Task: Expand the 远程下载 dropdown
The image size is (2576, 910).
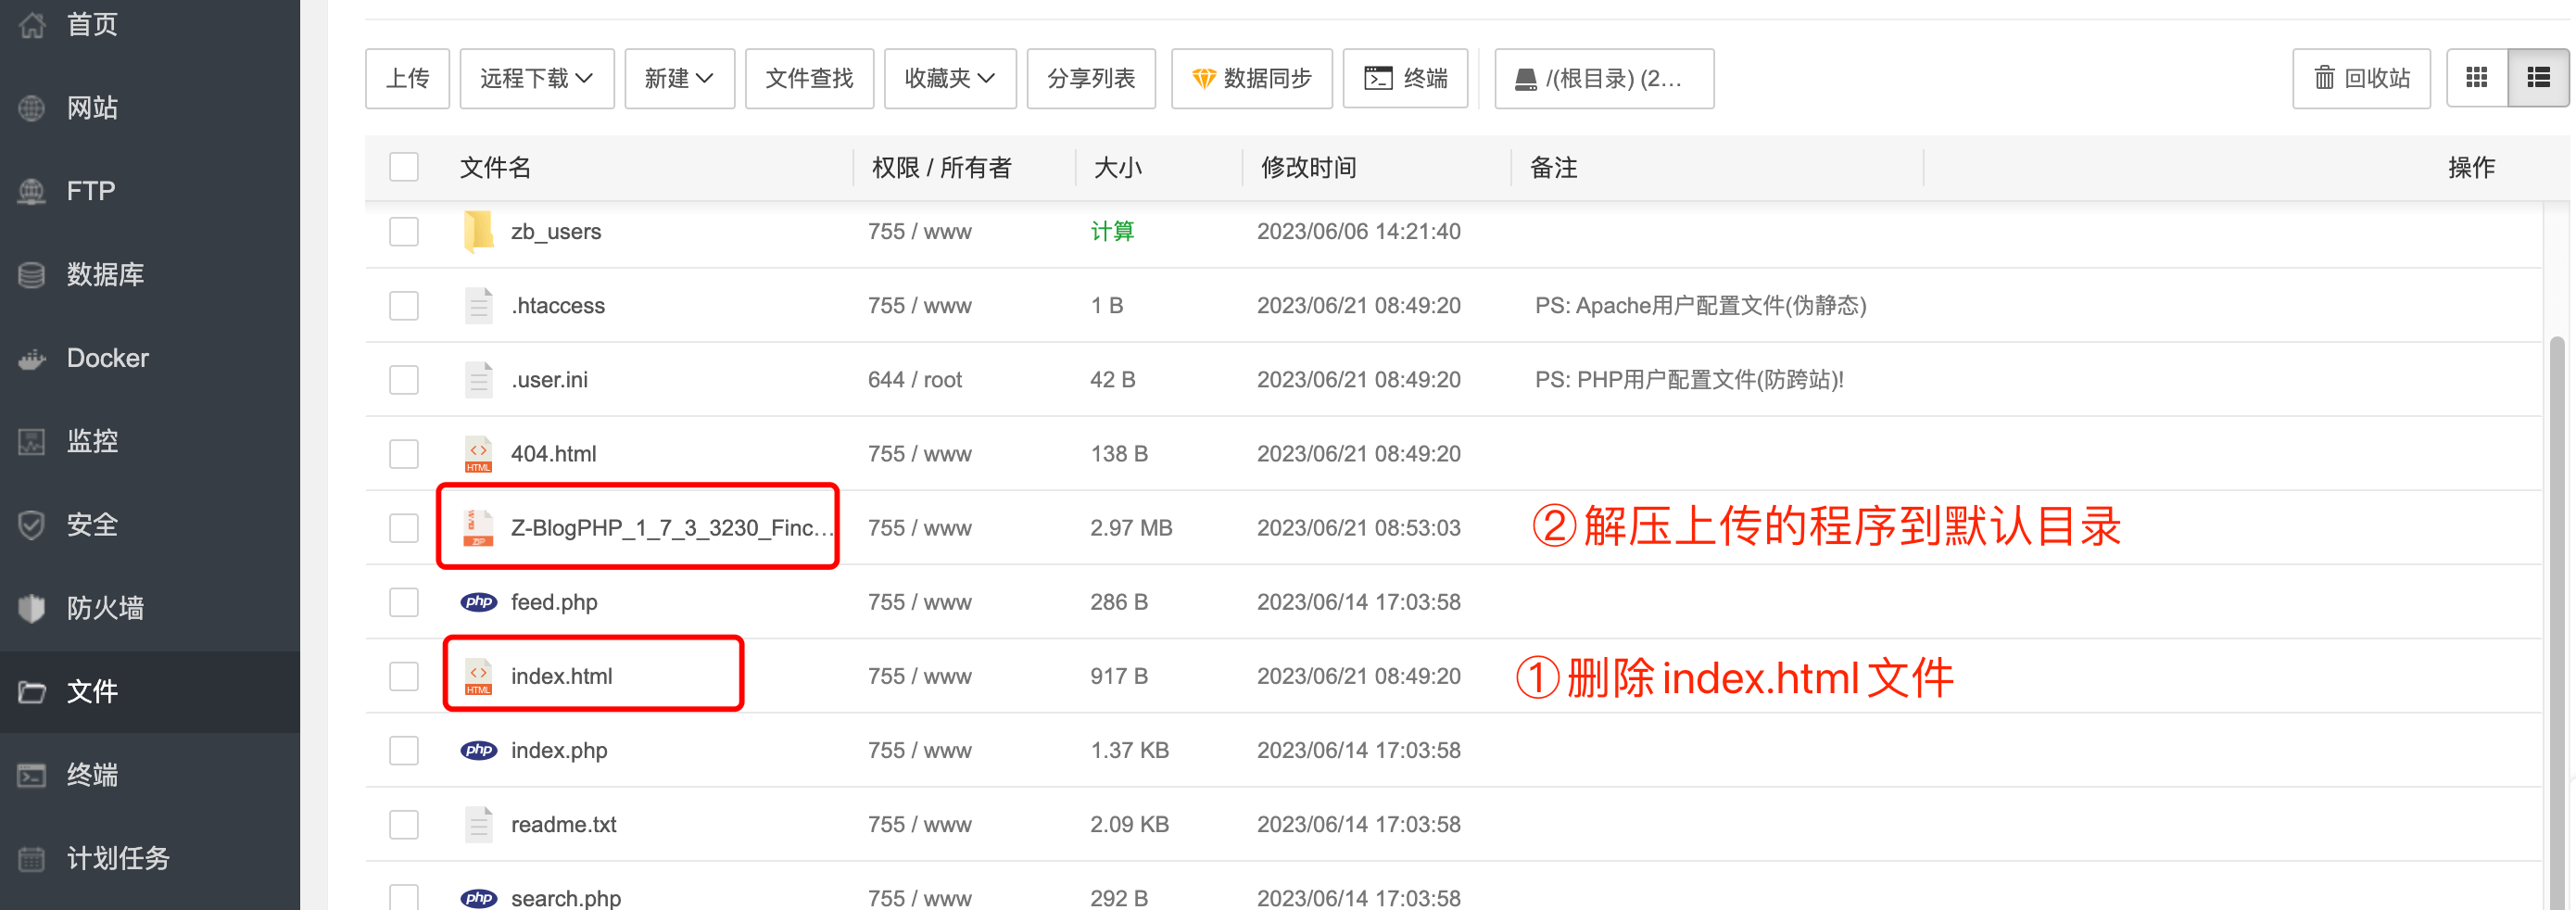Action: coord(536,78)
